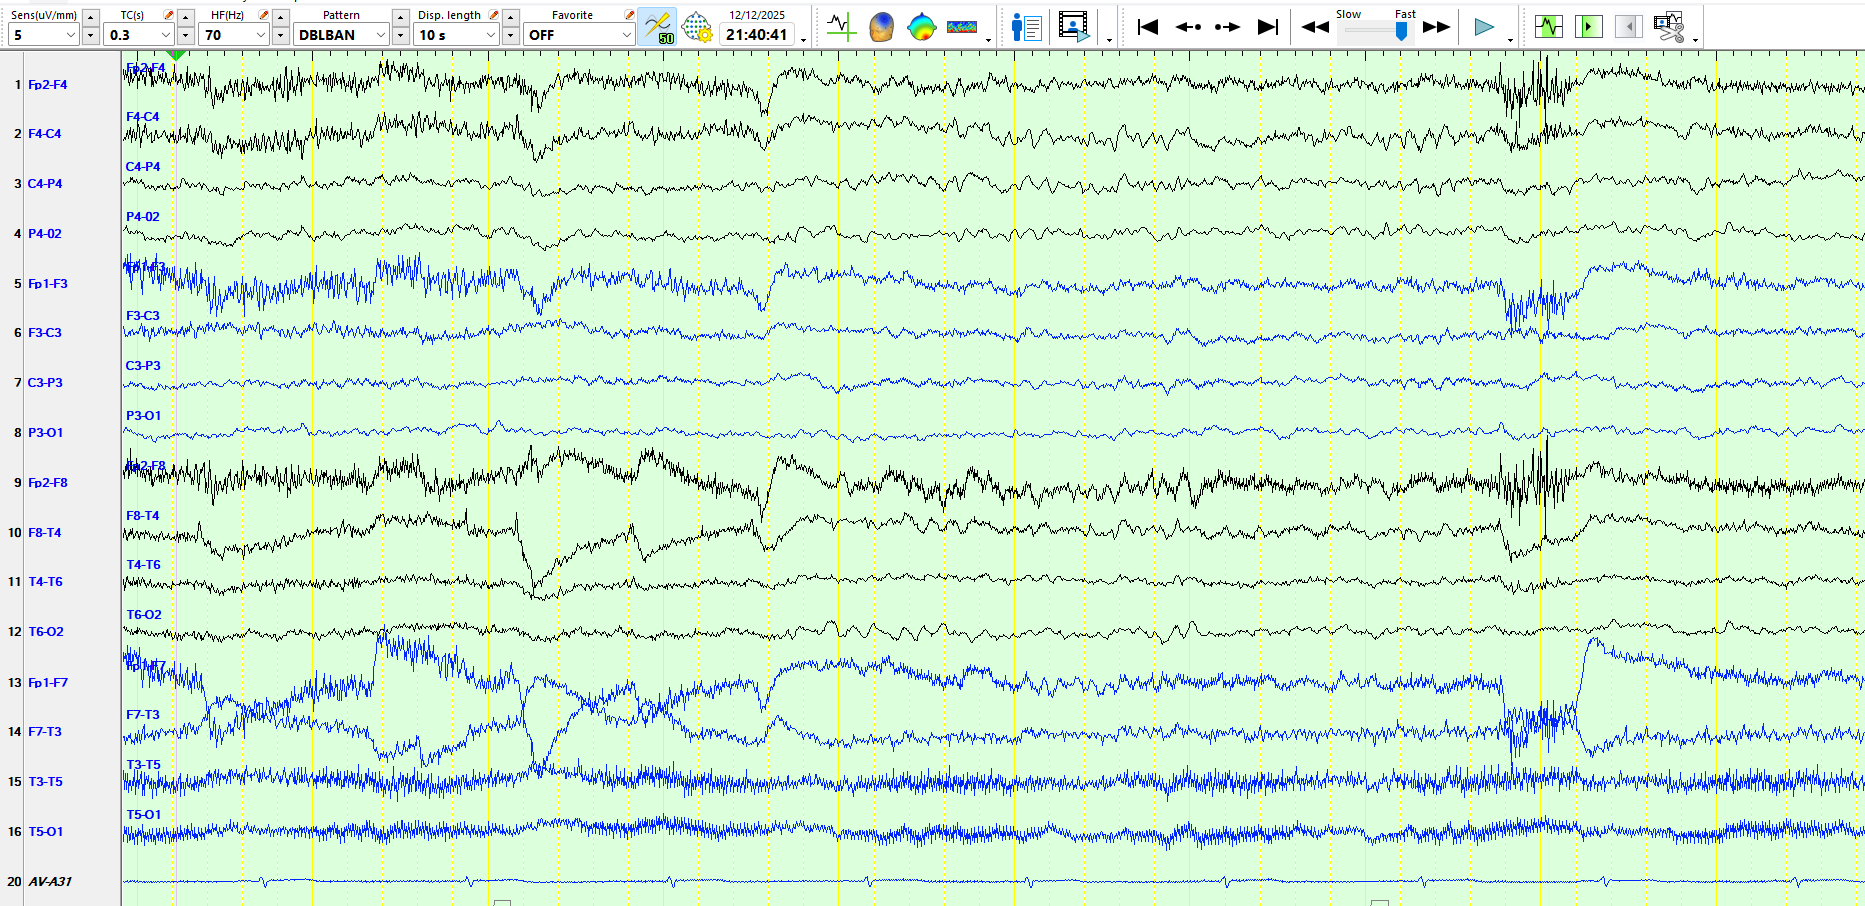The image size is (1865, 906).
Task: Select channel 15 T3-T5 in the left list
Action: tap(45, 782)
